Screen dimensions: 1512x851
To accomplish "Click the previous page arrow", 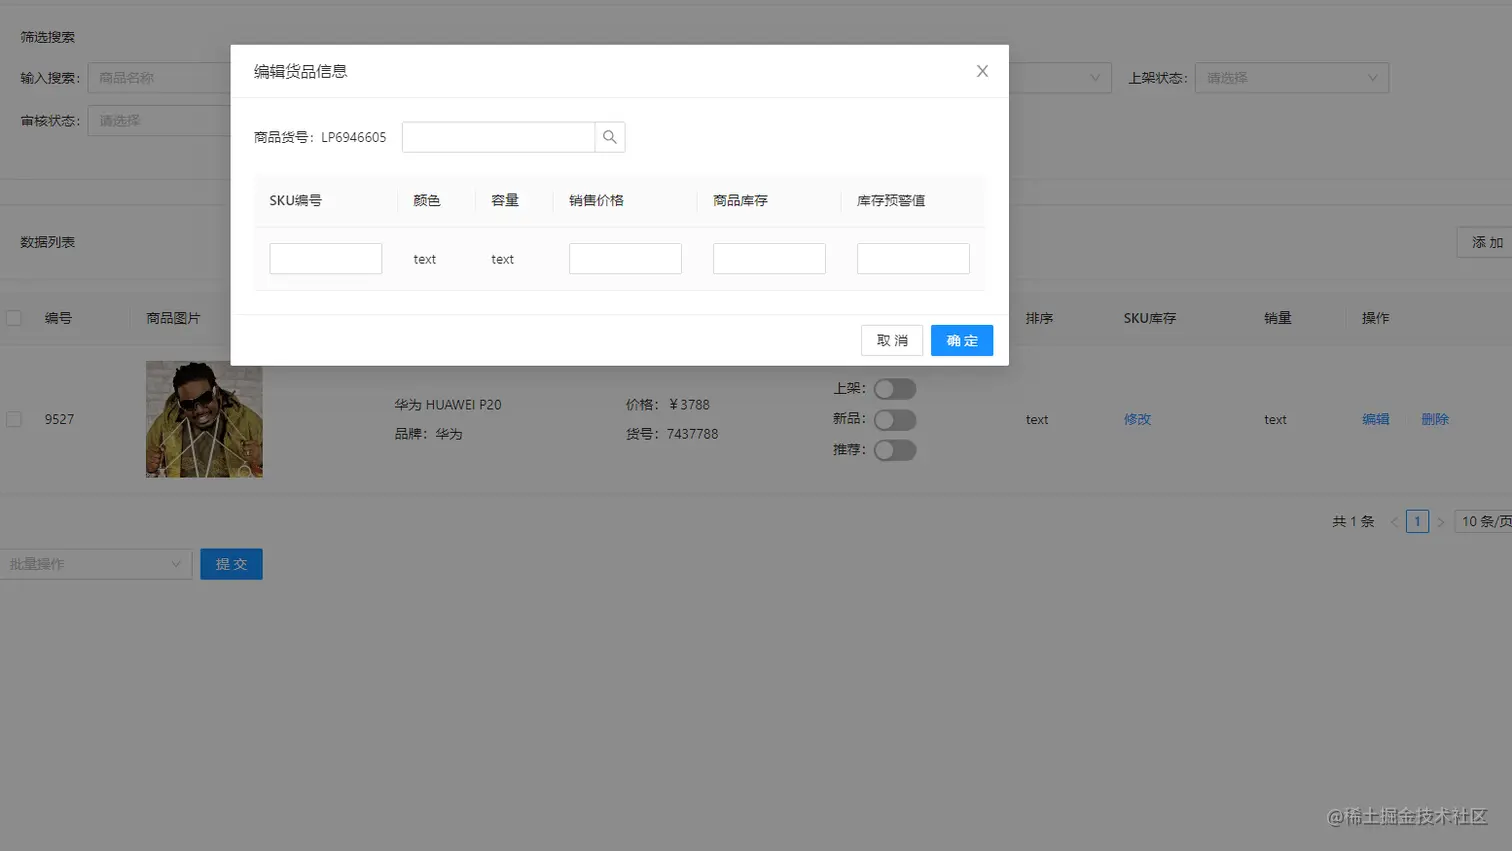I will pos(1394,522).
